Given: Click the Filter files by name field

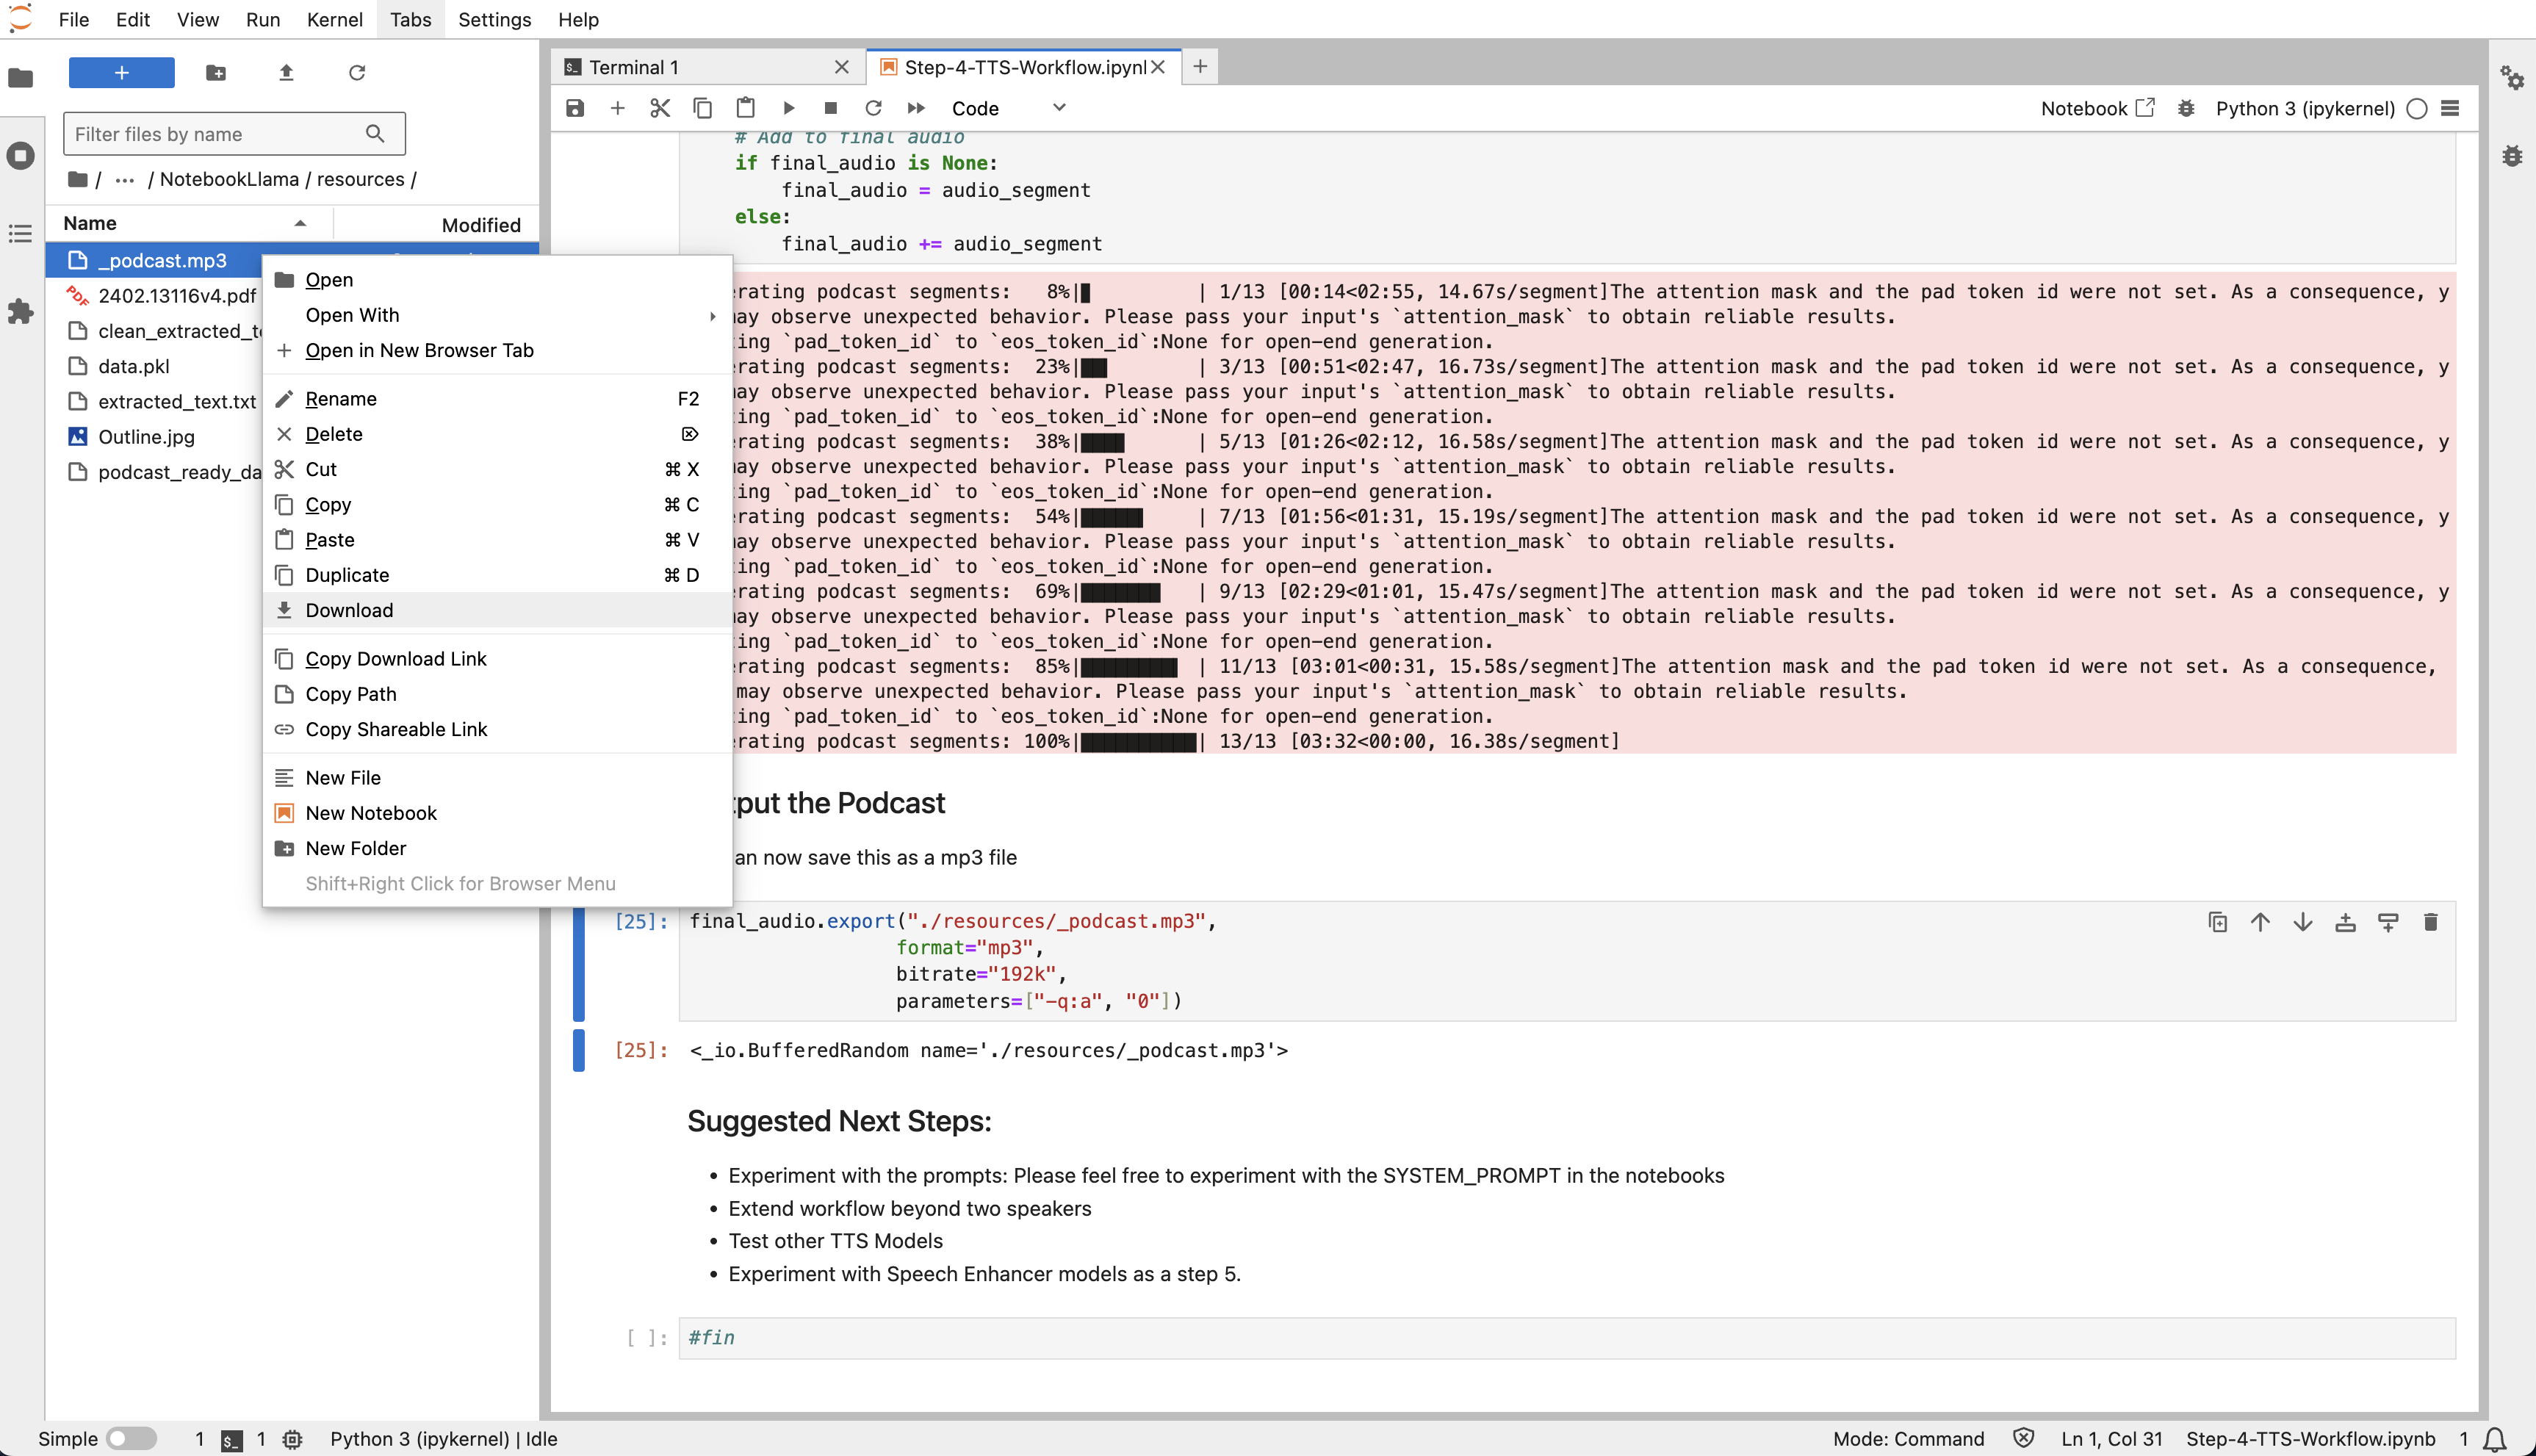Looking at the screenshot, I should click(x=220, y=133).
